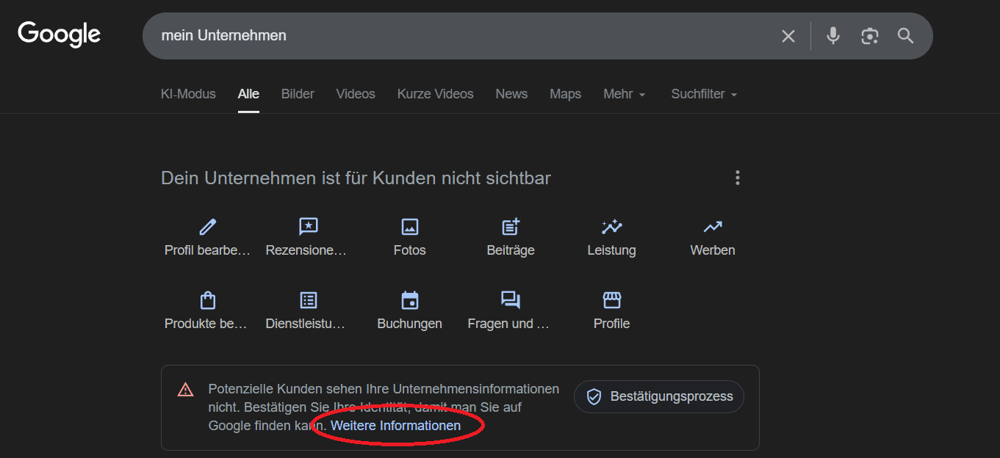Click the red warning triangle icon
The image size is (1000, 458).
pyautogui.click(x=185, y=389)
